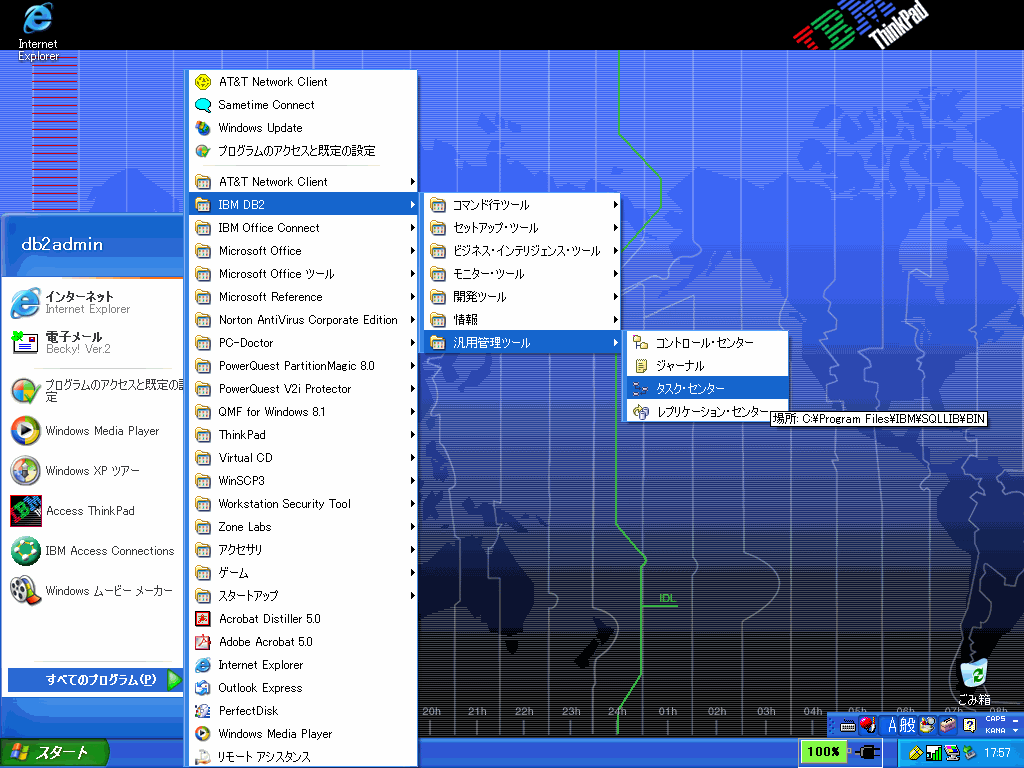Open PC-Doctor program folder

pyautogui.click(x=303, y=343)
